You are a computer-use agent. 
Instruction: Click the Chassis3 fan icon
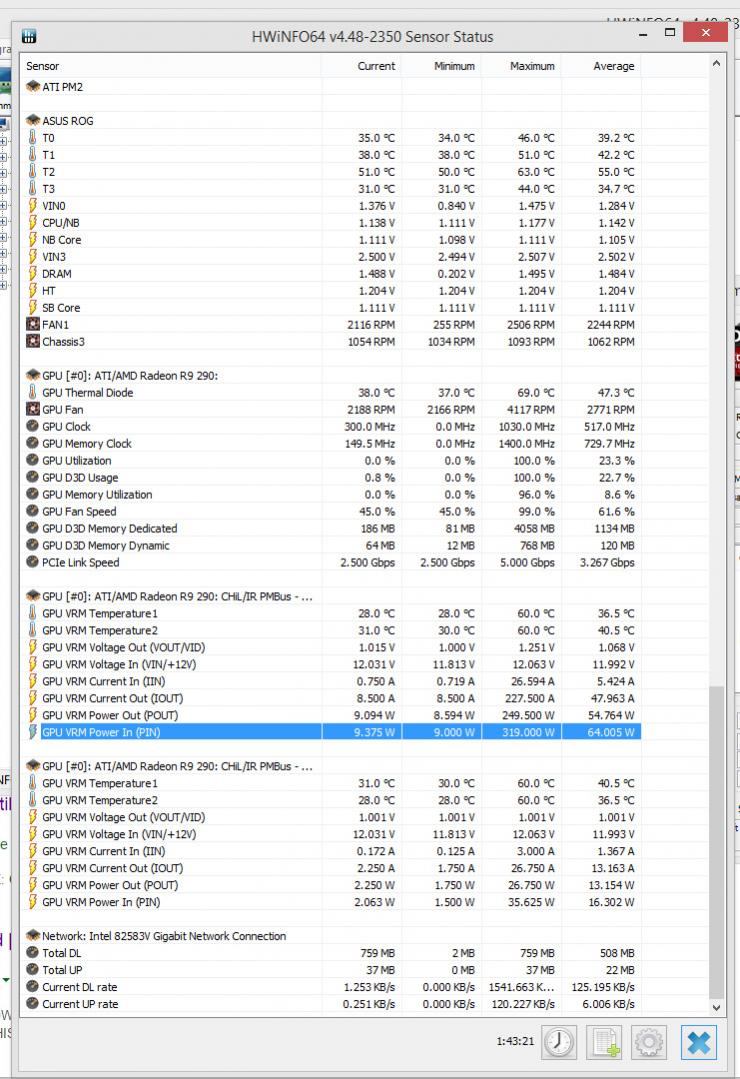click(32, 341)
